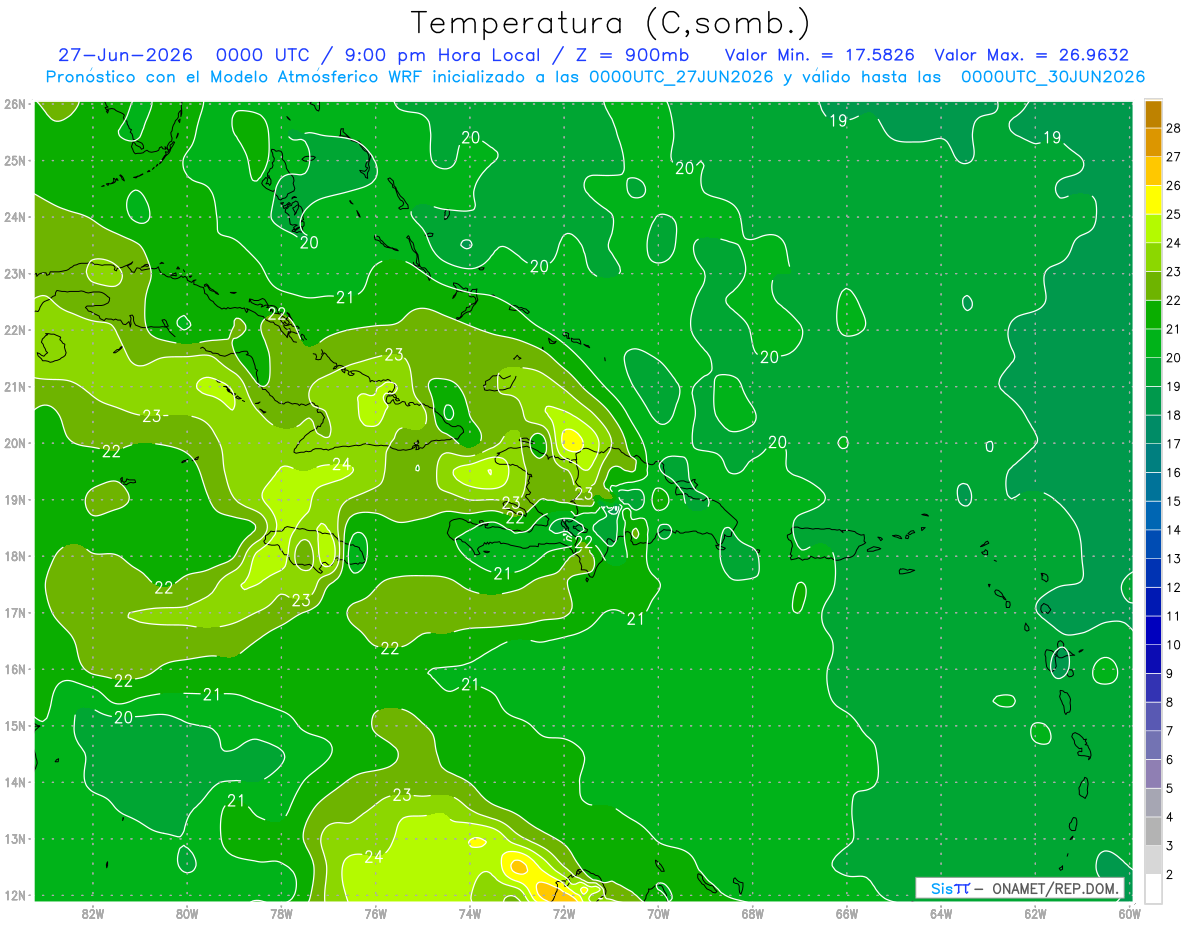Click the '25N' latitude label
Viewport: 1200px width, 927px height.
(x=14, y=160)
